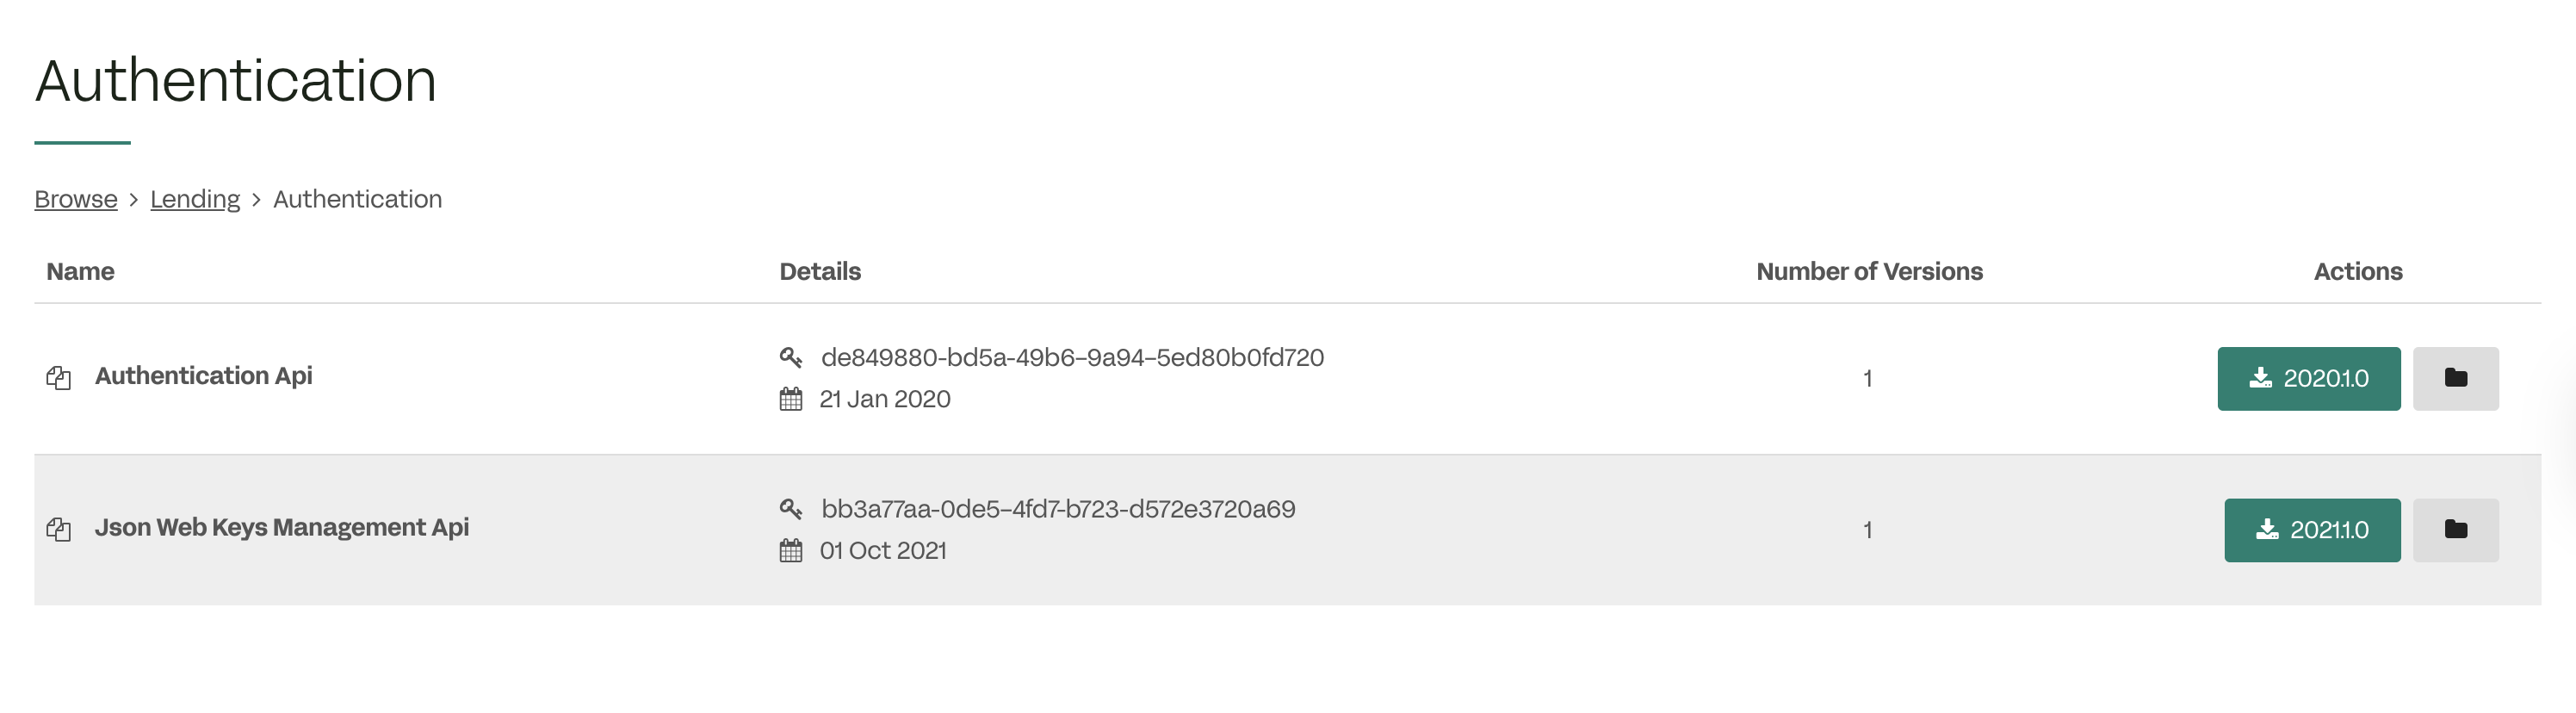Click the Actions column header

2358,271
